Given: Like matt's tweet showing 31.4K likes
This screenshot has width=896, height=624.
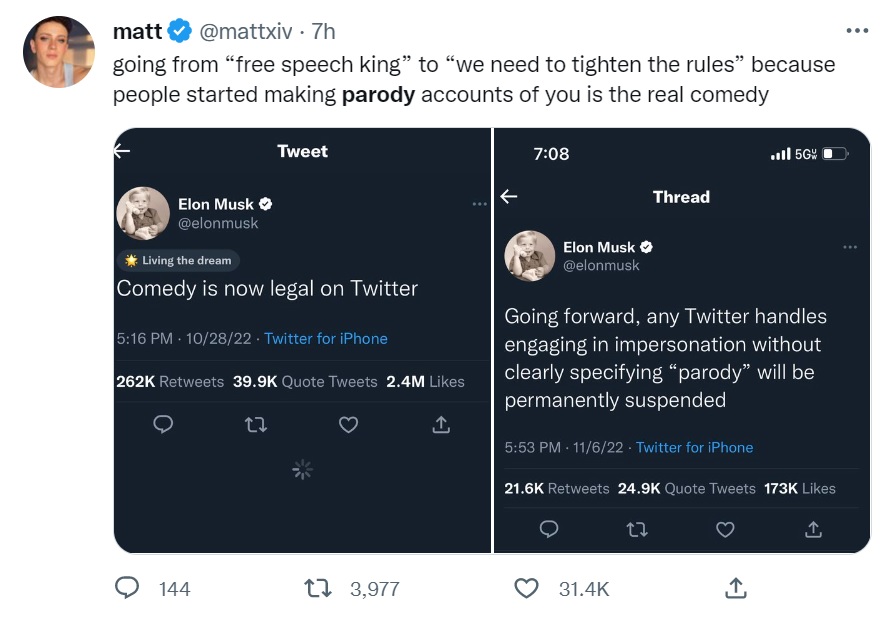Looking at the screenshot, I should (x=526, y=588).
